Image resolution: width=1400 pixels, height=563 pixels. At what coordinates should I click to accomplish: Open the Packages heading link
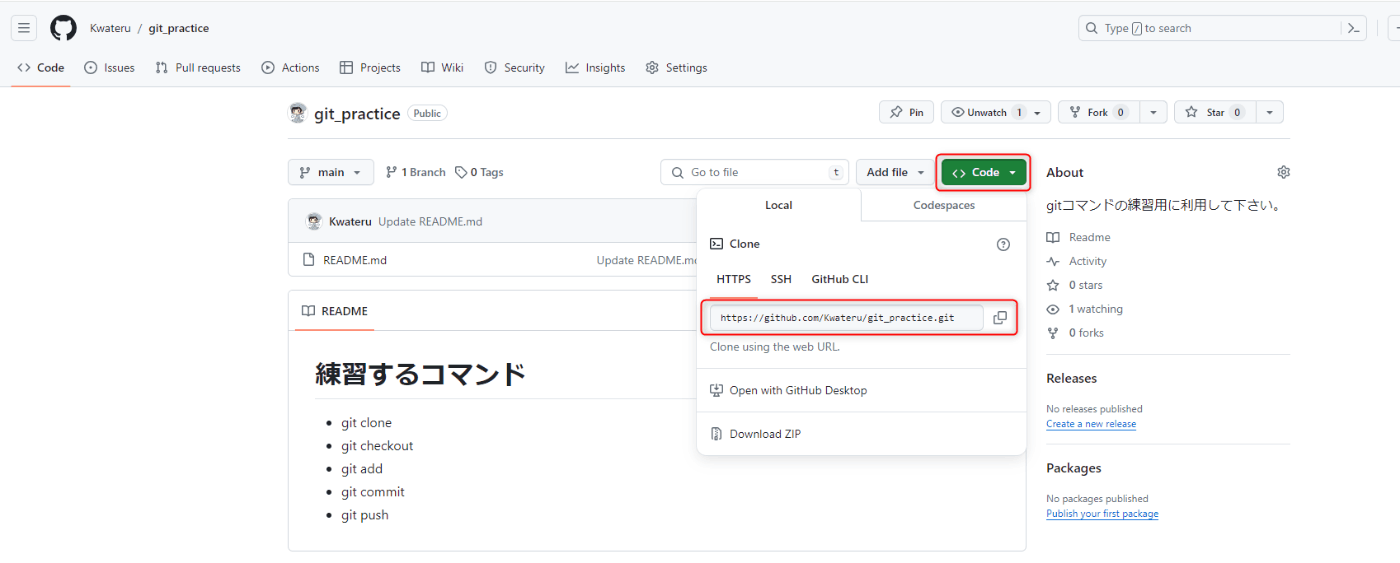tap(1074, 468)
